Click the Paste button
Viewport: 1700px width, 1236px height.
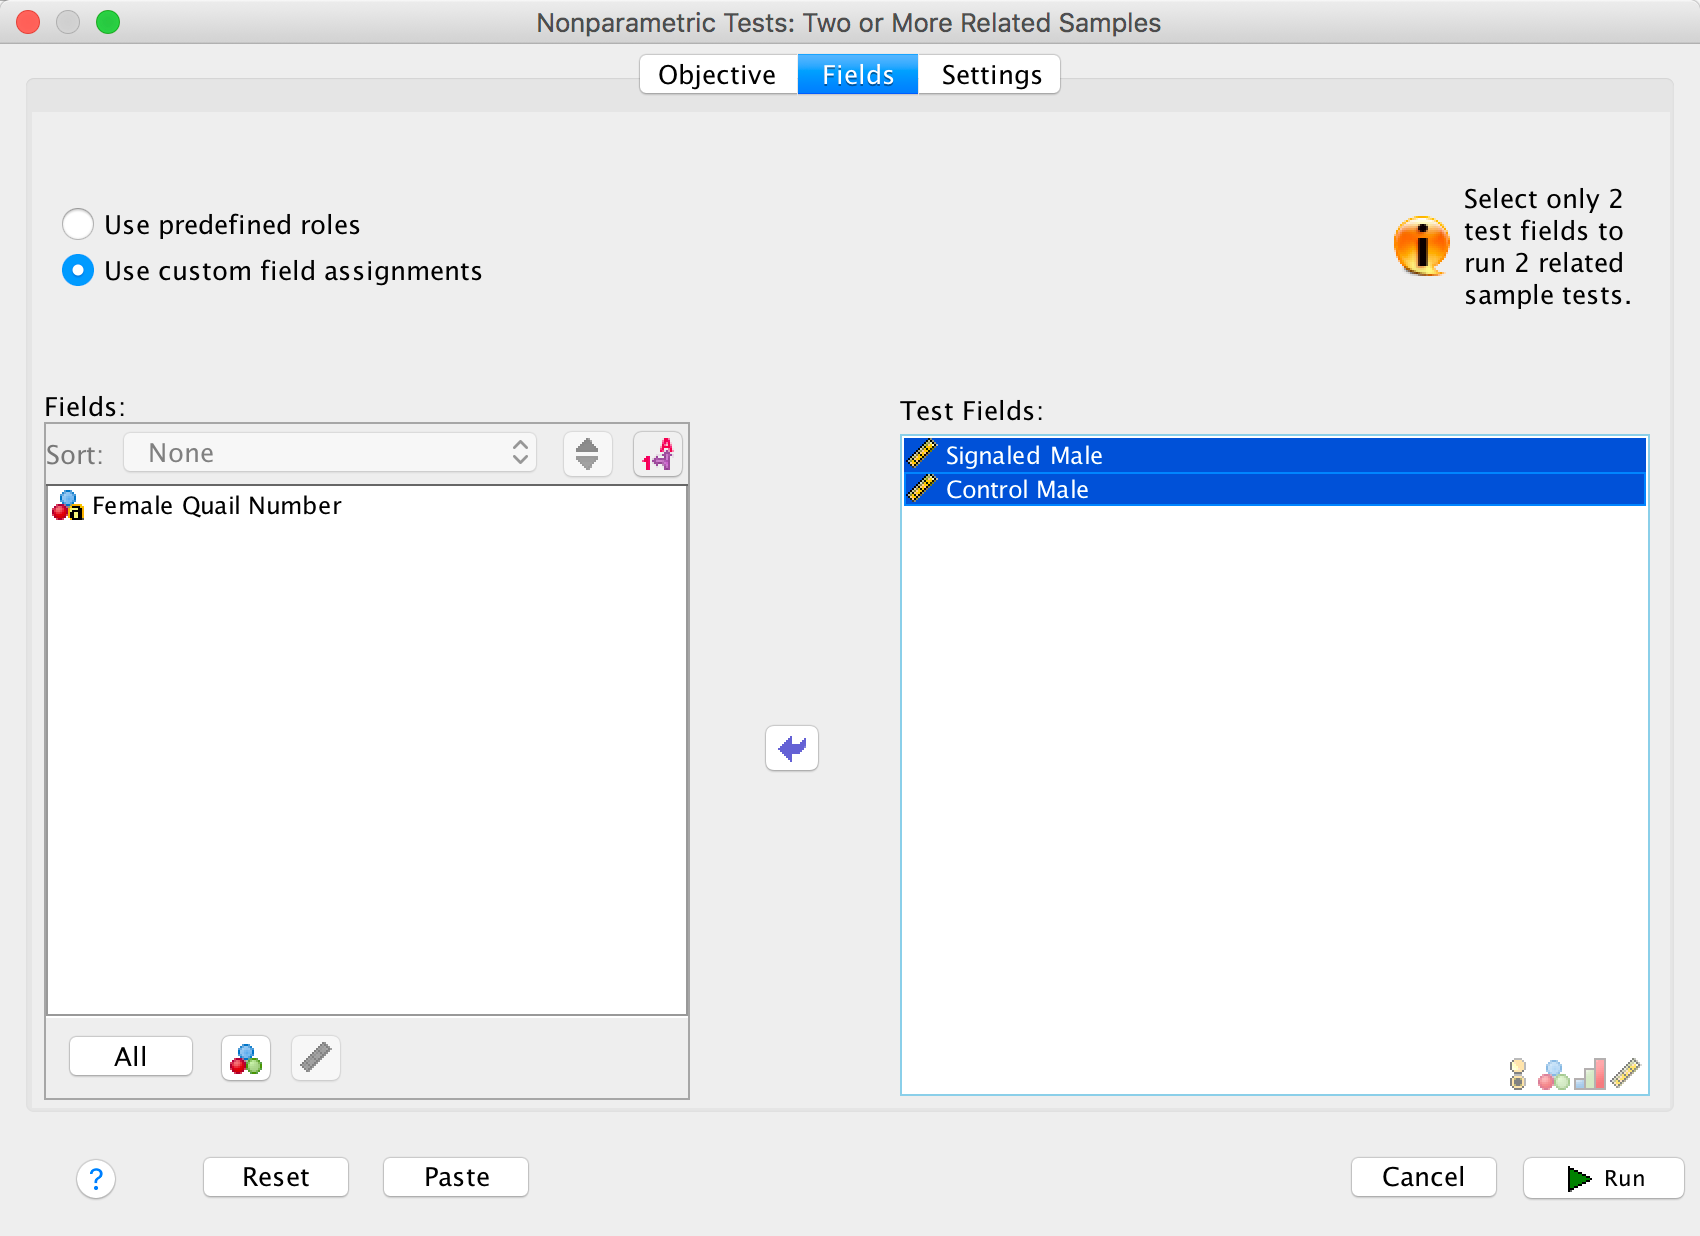(456, 1177)
